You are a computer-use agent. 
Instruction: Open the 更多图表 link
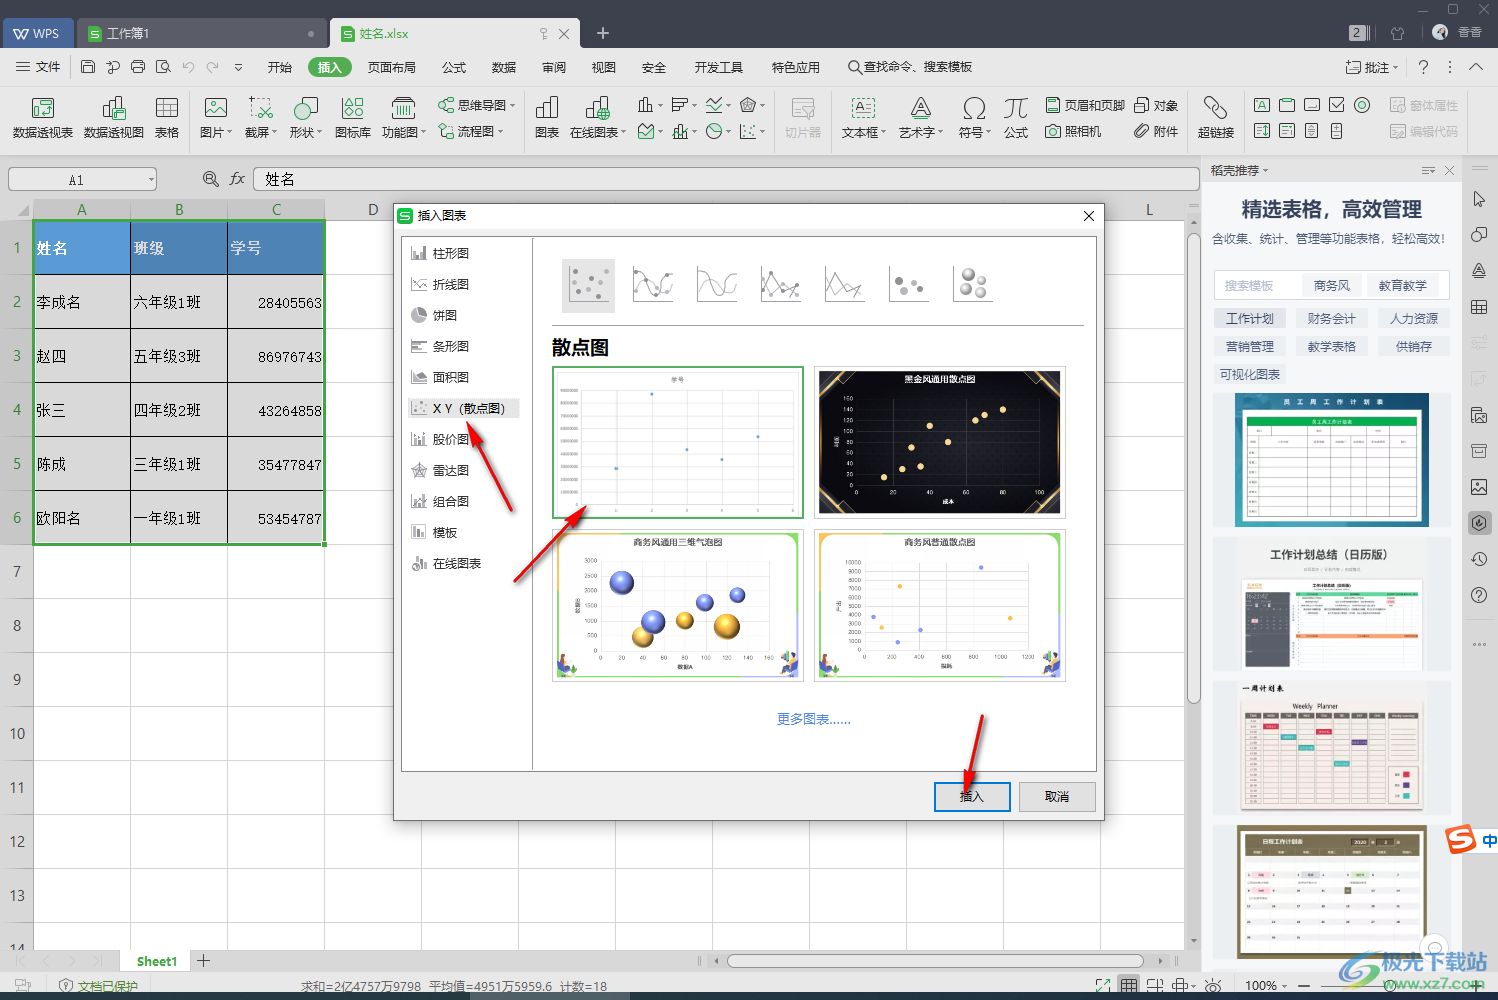pyautogui.click(x=814, y=719)
